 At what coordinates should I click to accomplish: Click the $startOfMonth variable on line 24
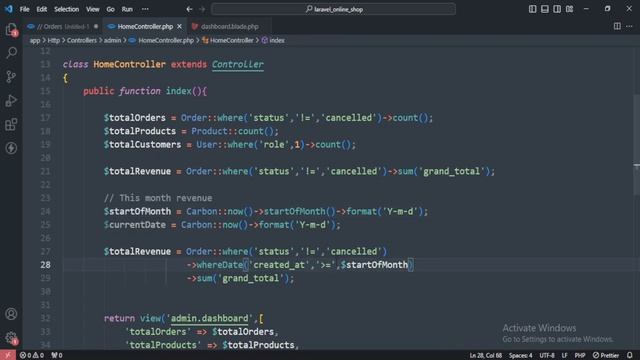pos(137,211)
